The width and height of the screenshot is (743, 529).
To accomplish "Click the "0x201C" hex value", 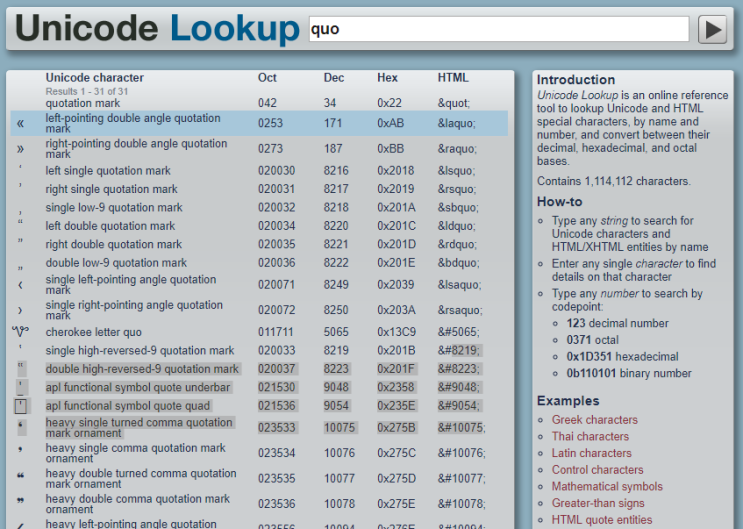I will point(396,226).
